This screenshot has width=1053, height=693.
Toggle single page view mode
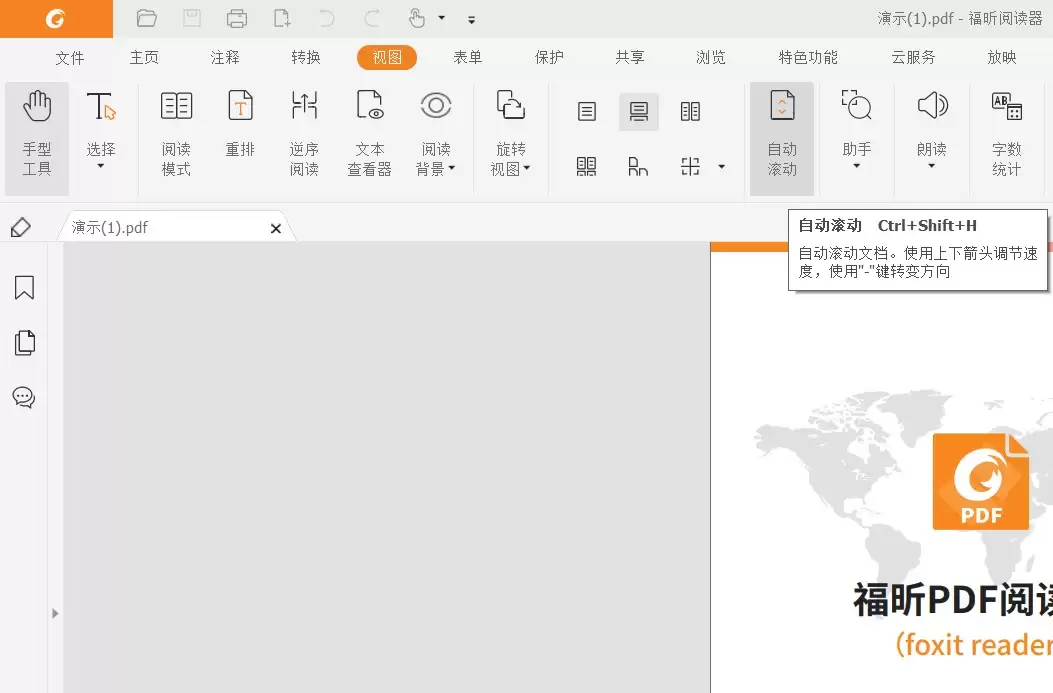click(x=586, y=110)
